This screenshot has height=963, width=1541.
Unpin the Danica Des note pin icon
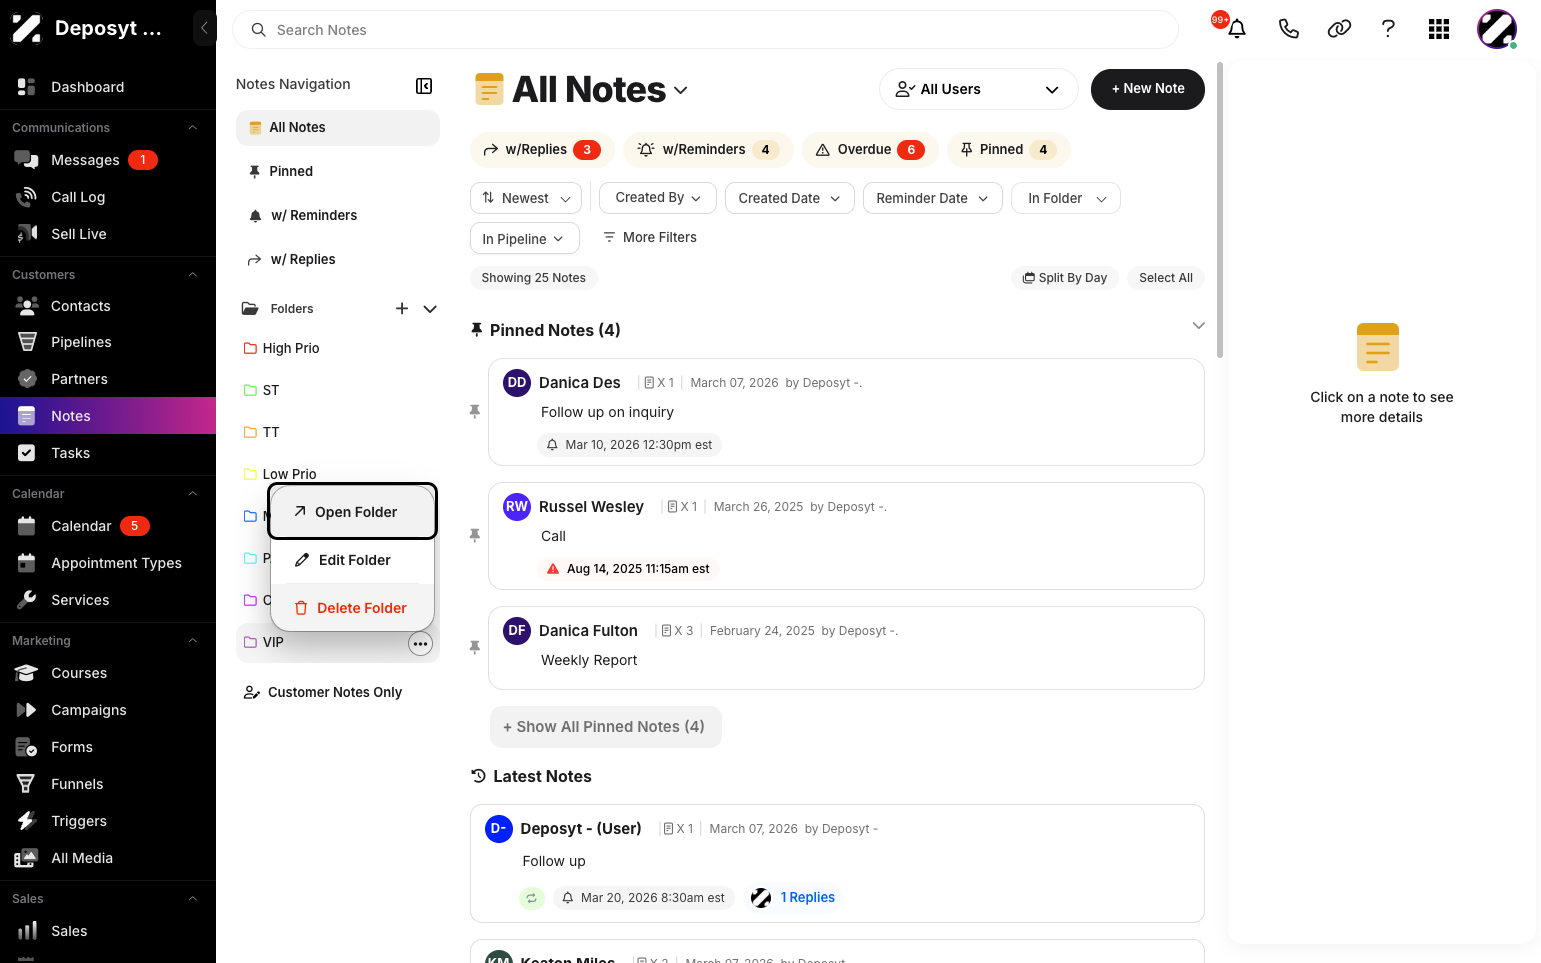pyautogui.click(x=475, y=412)
